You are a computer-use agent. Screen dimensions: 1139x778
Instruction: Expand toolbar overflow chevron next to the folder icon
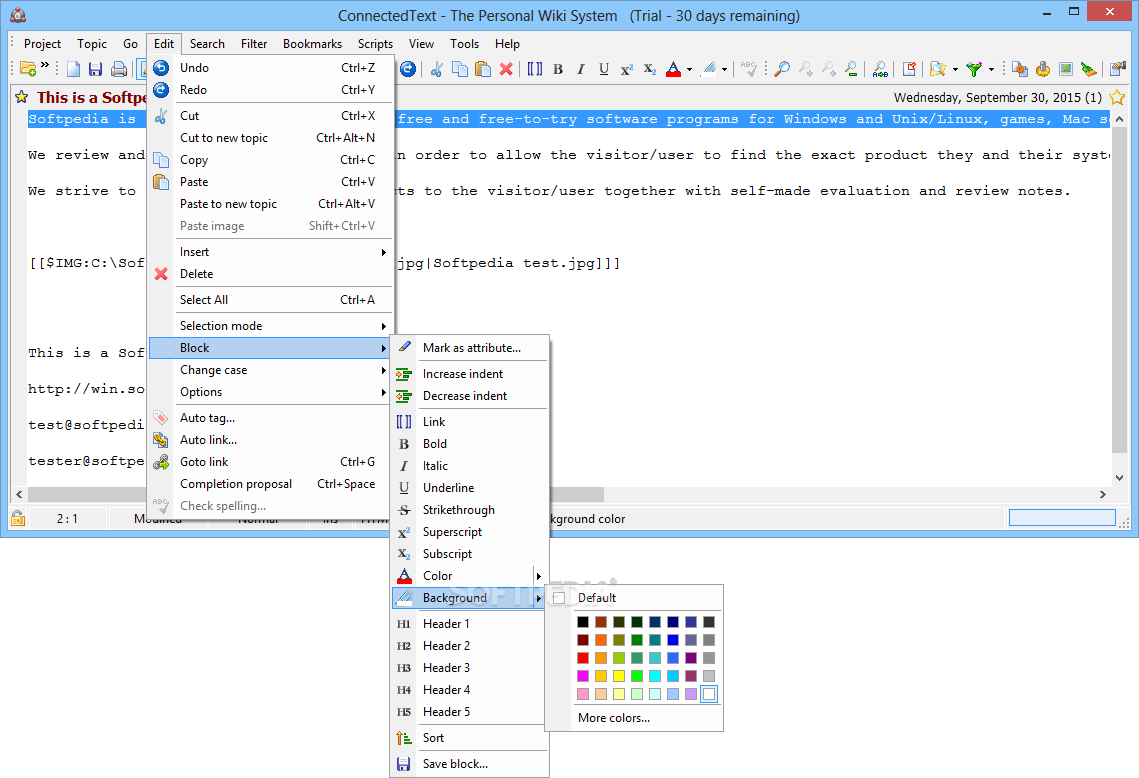(45, 65)
